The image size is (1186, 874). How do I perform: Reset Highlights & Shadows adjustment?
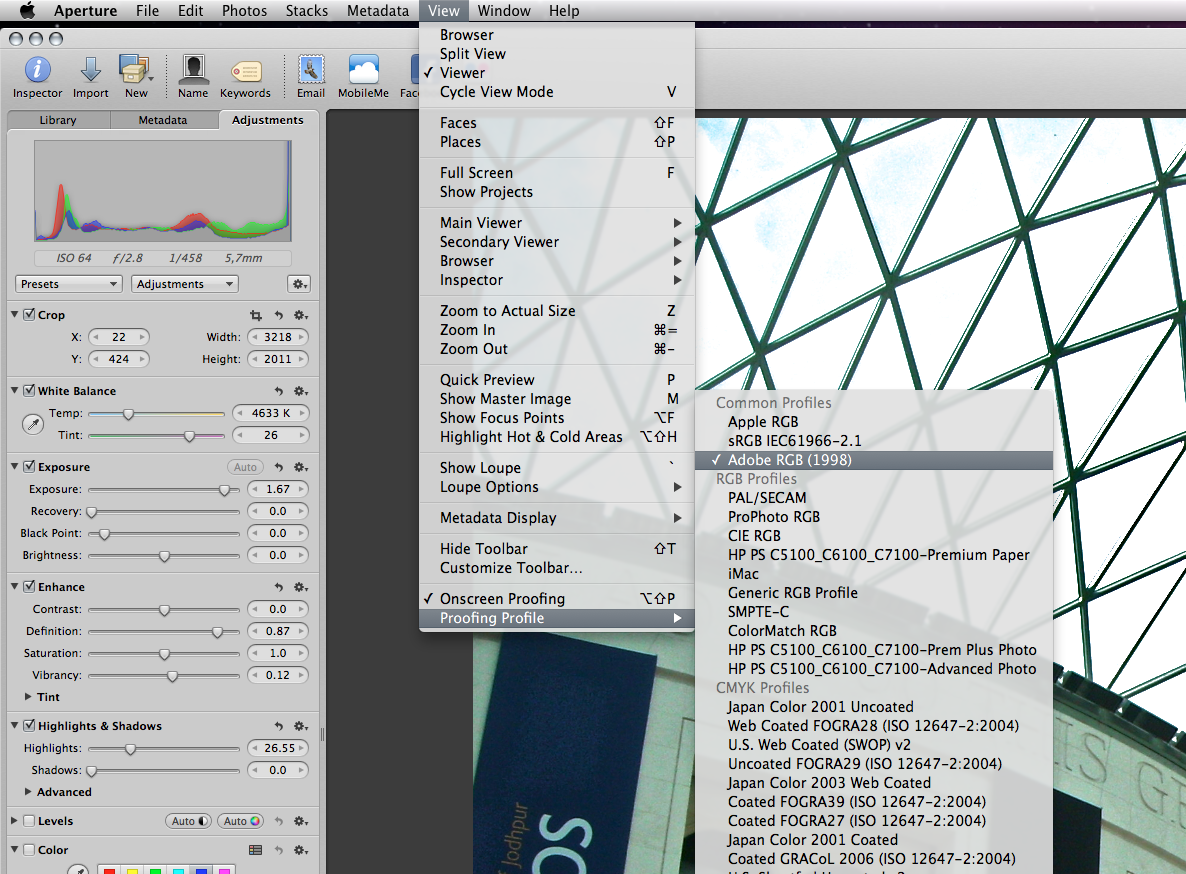pyautogui.click(x=278, y=726)
